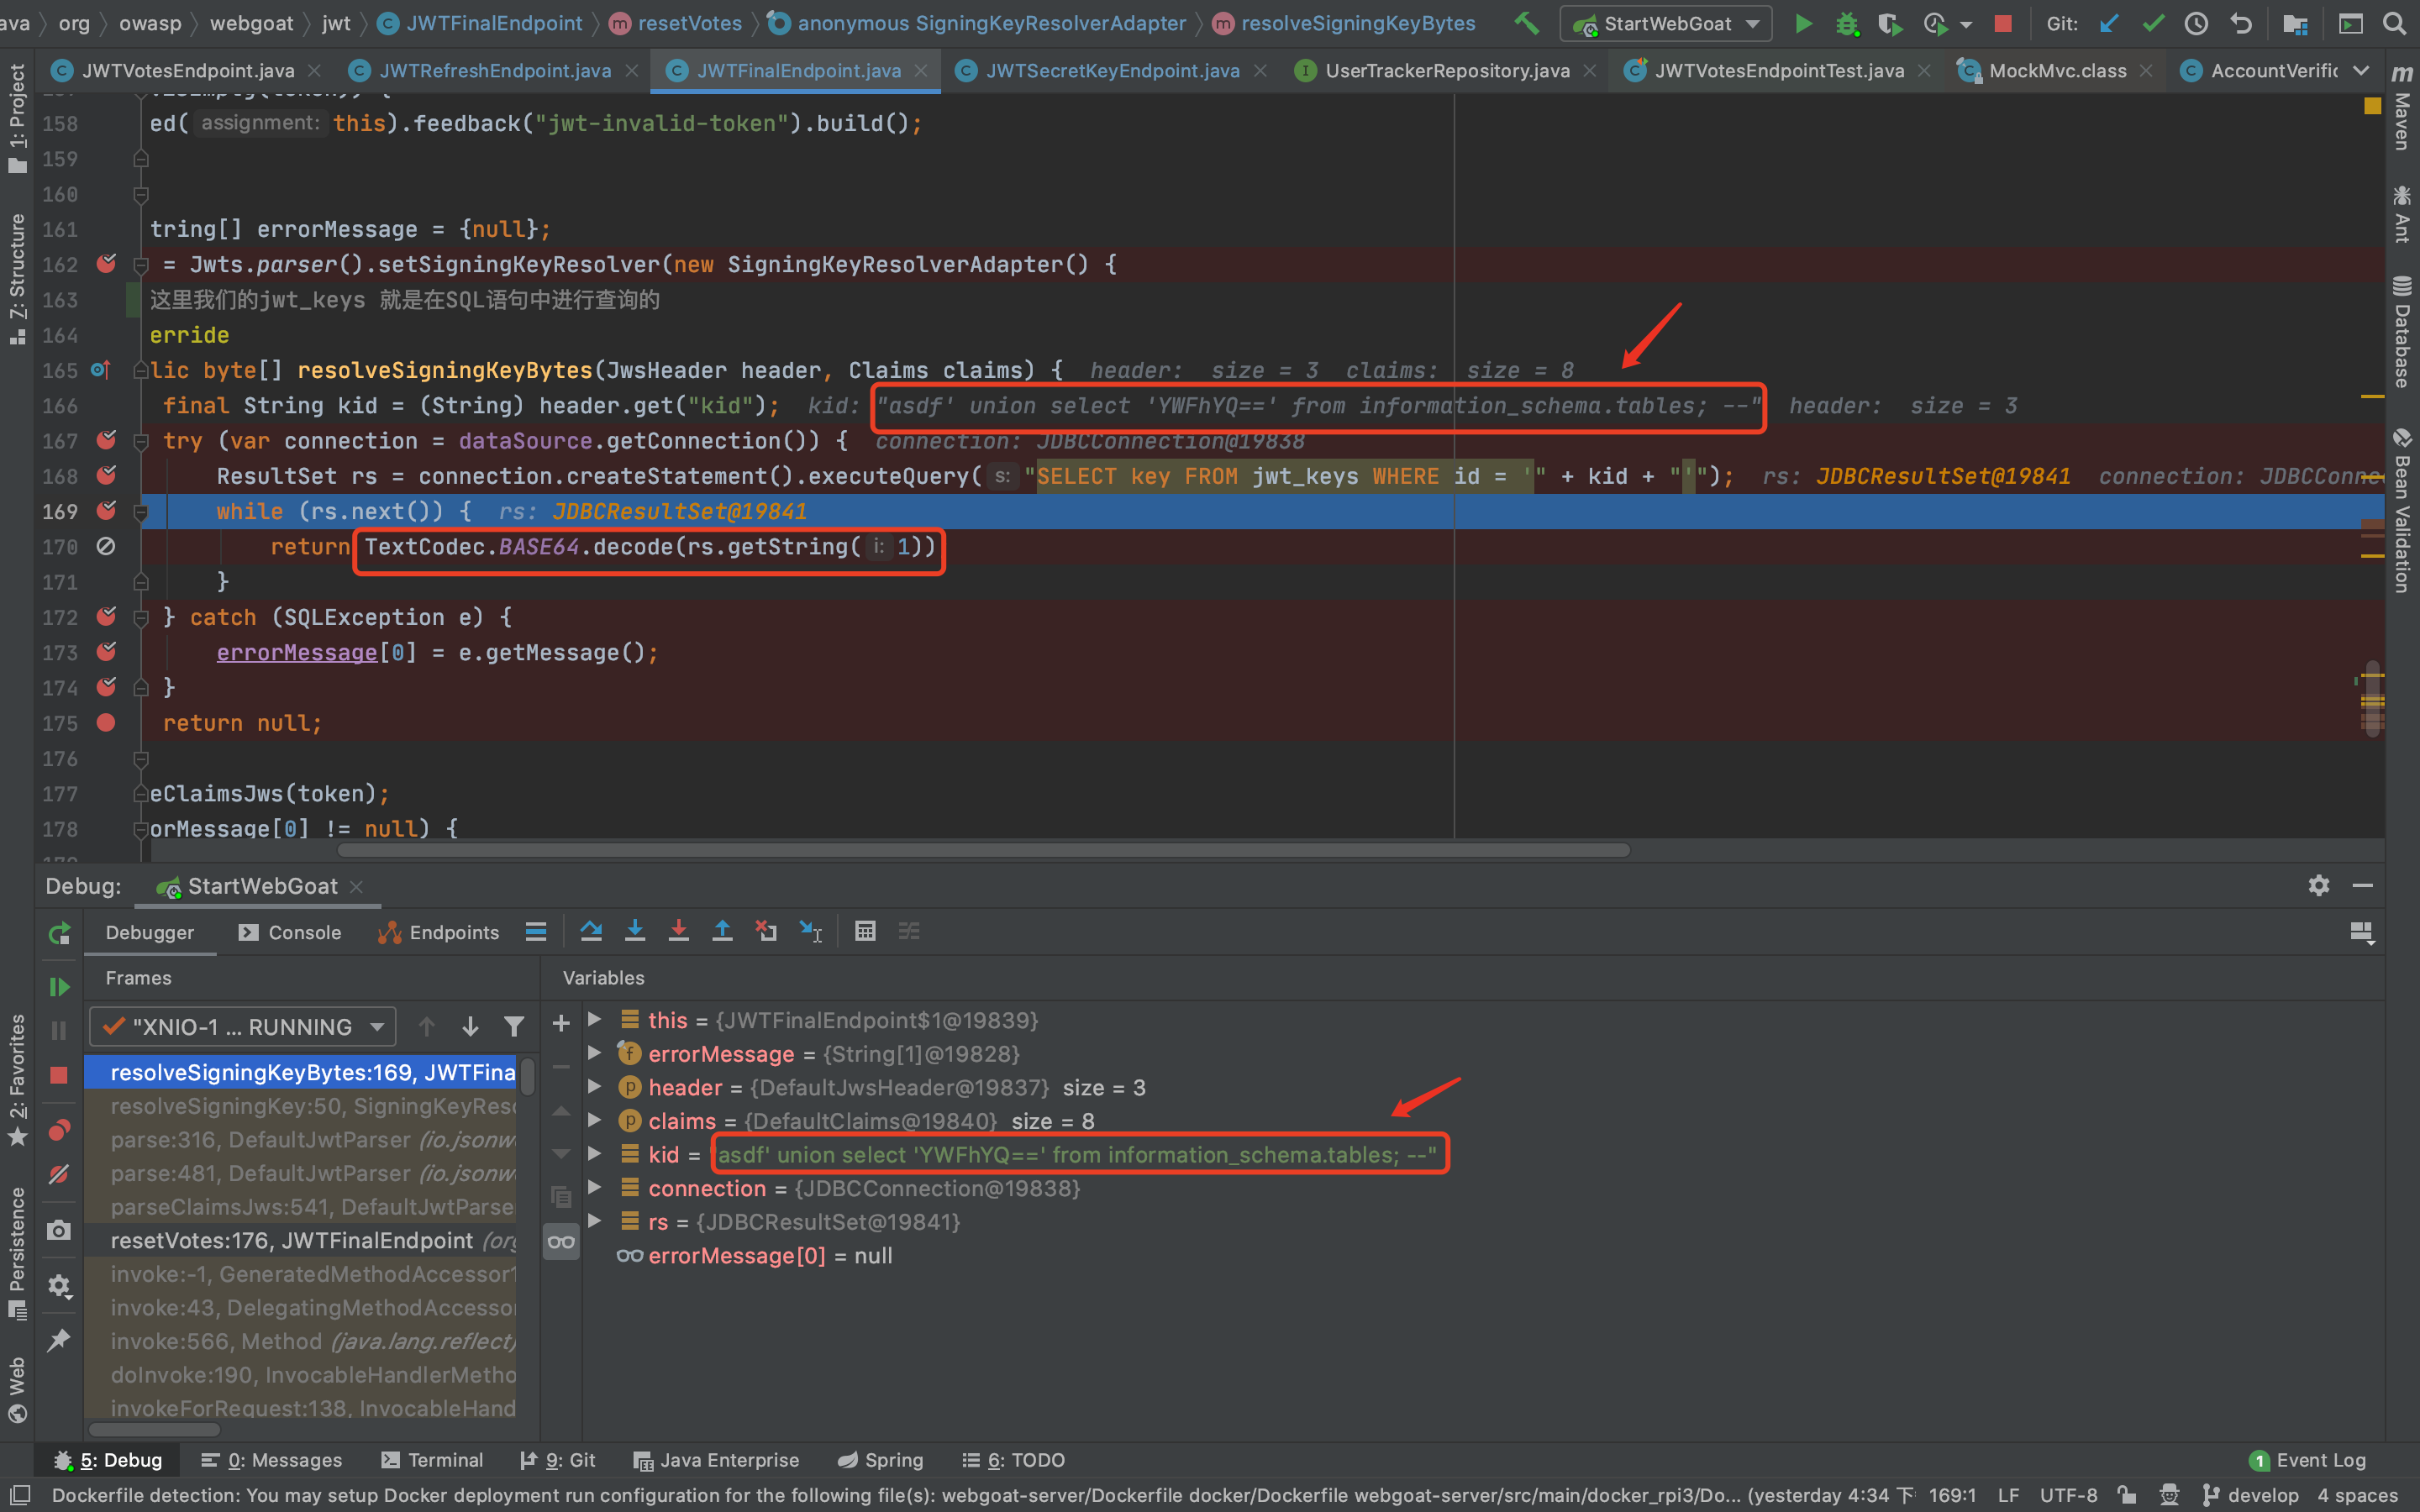Expand the header variable node
The width and height of the screenshot is (2420, 1512).
pos(595,1087)
